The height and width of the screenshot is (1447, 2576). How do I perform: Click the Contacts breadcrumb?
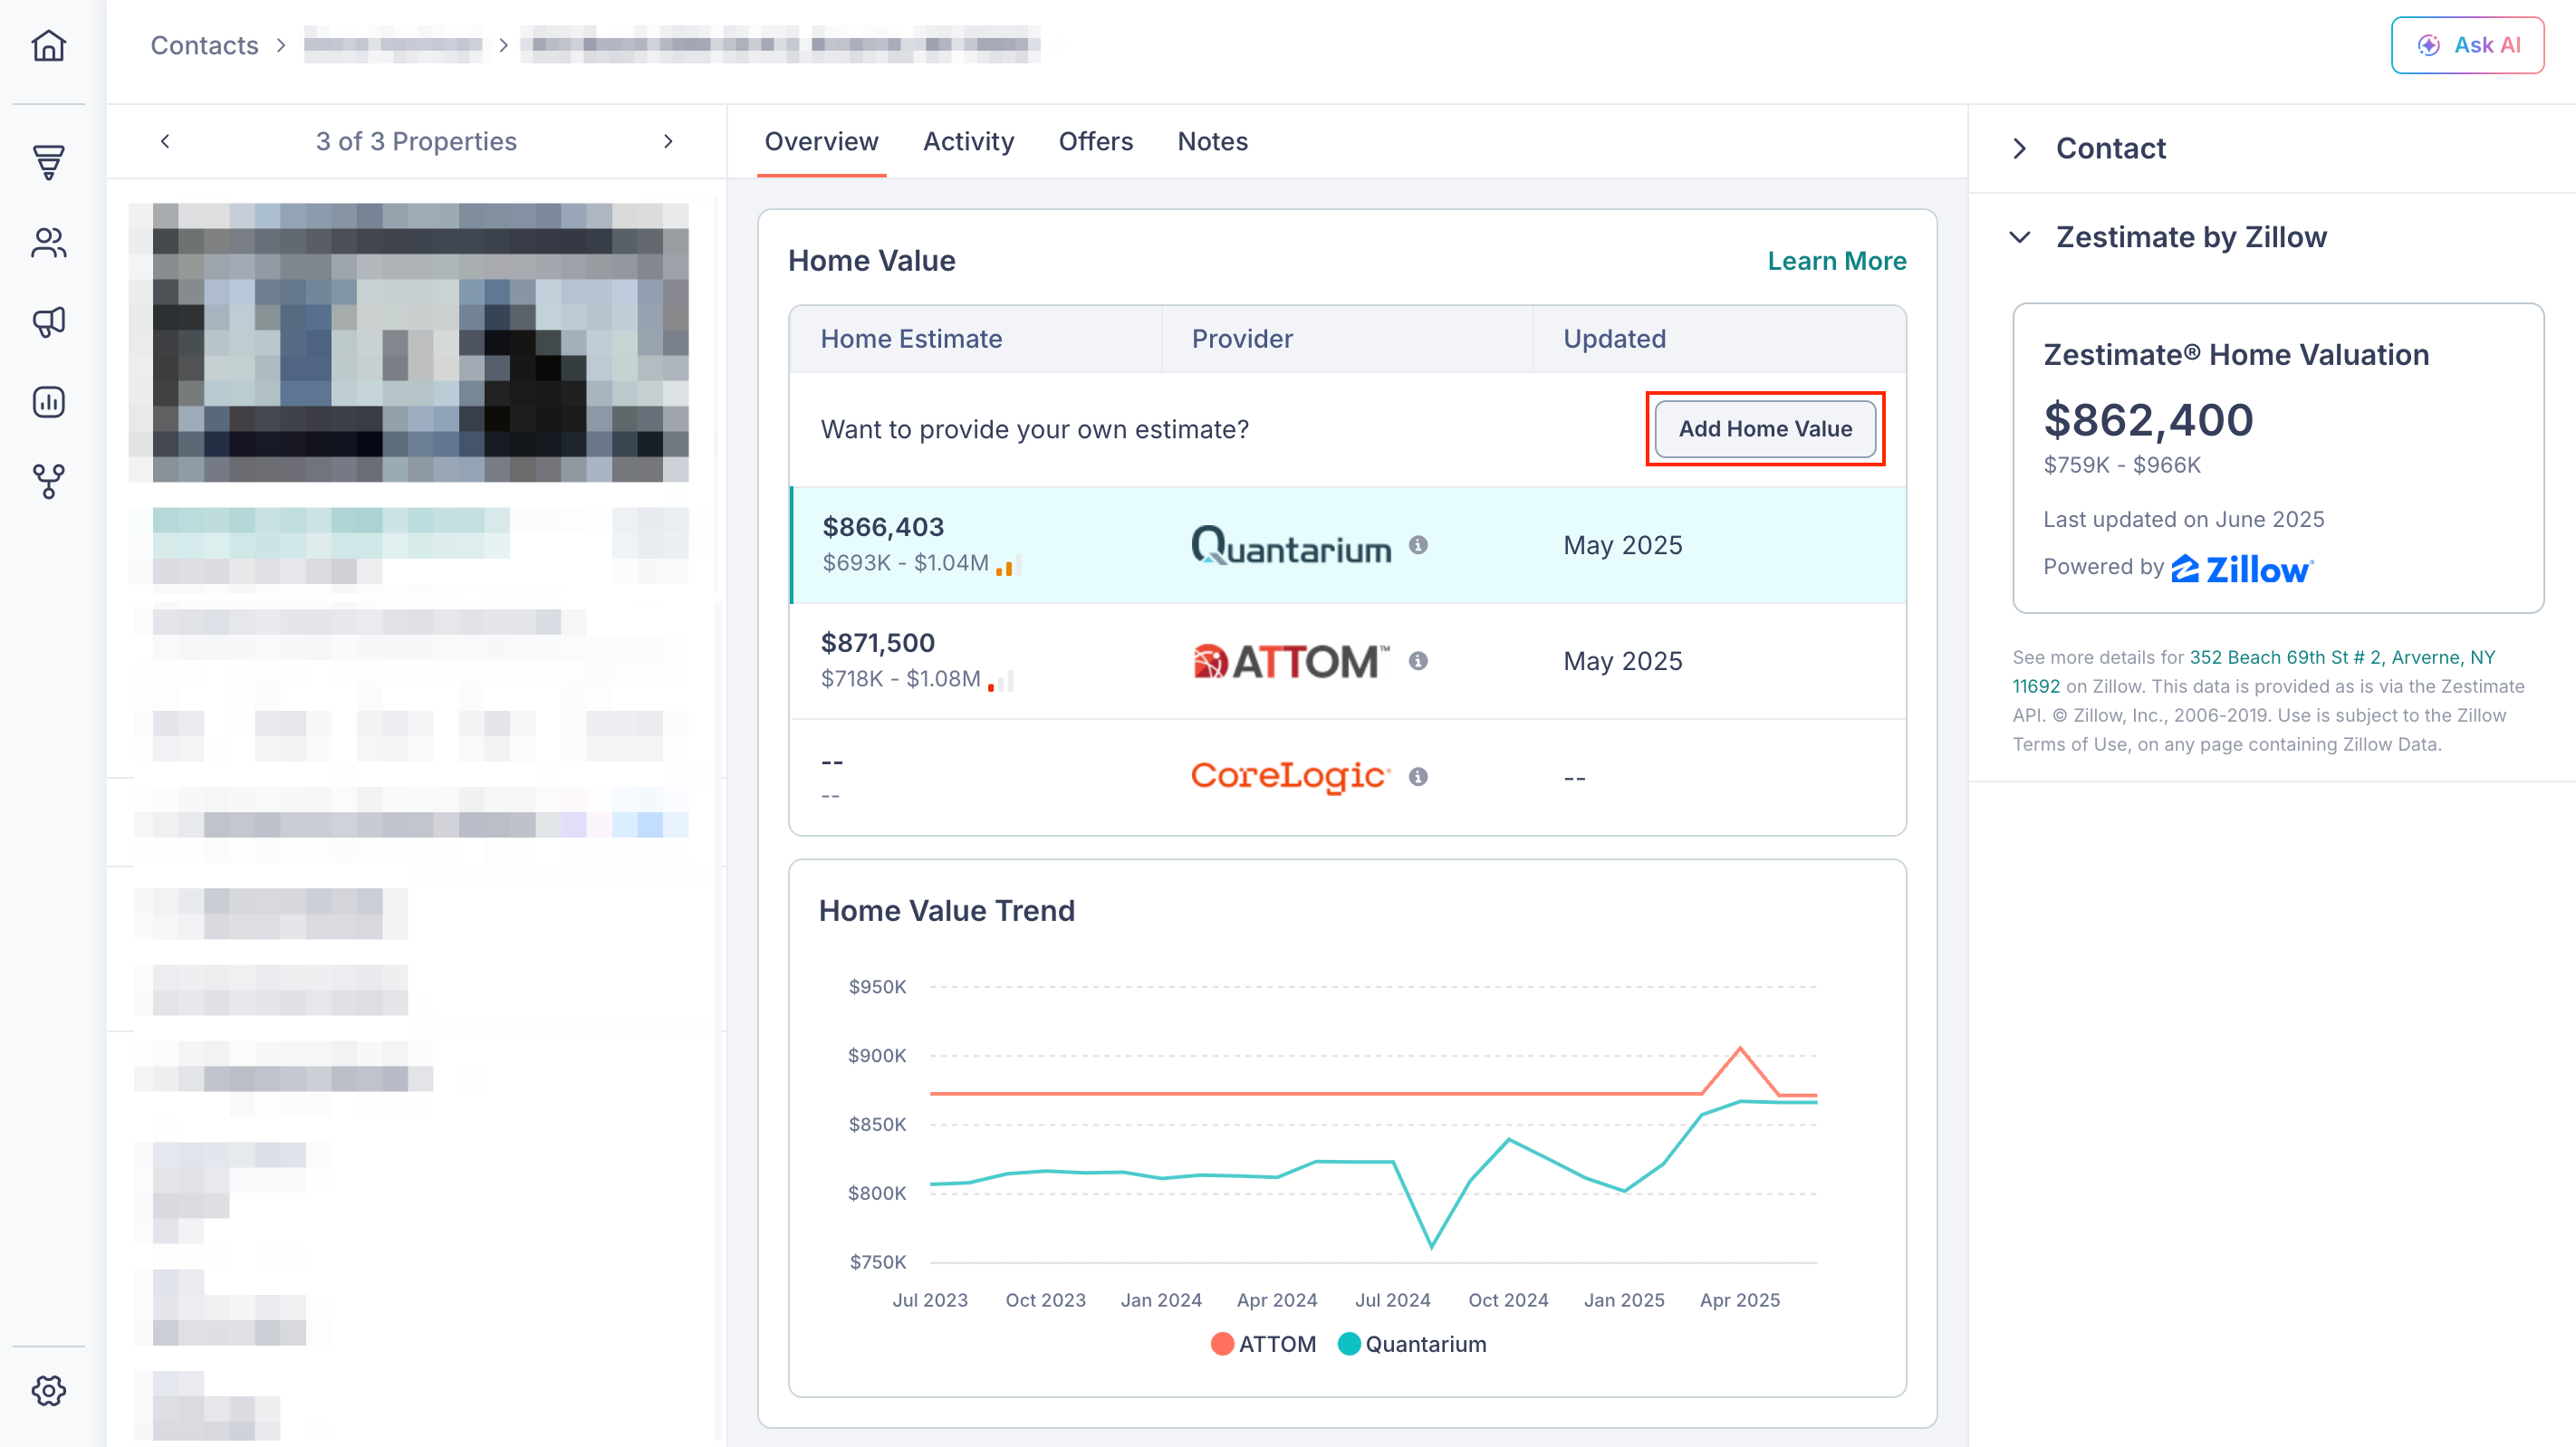pos(204,45)
